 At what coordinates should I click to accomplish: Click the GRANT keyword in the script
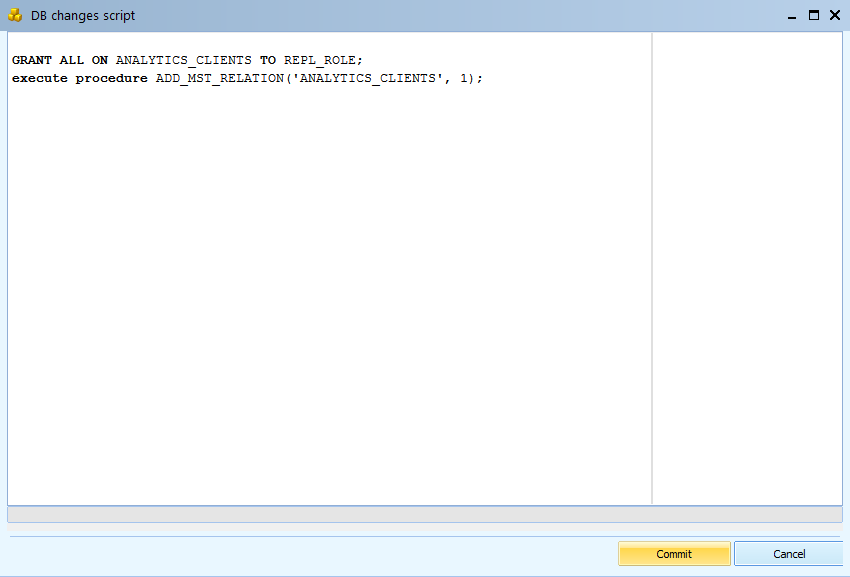tap(32, 60)
